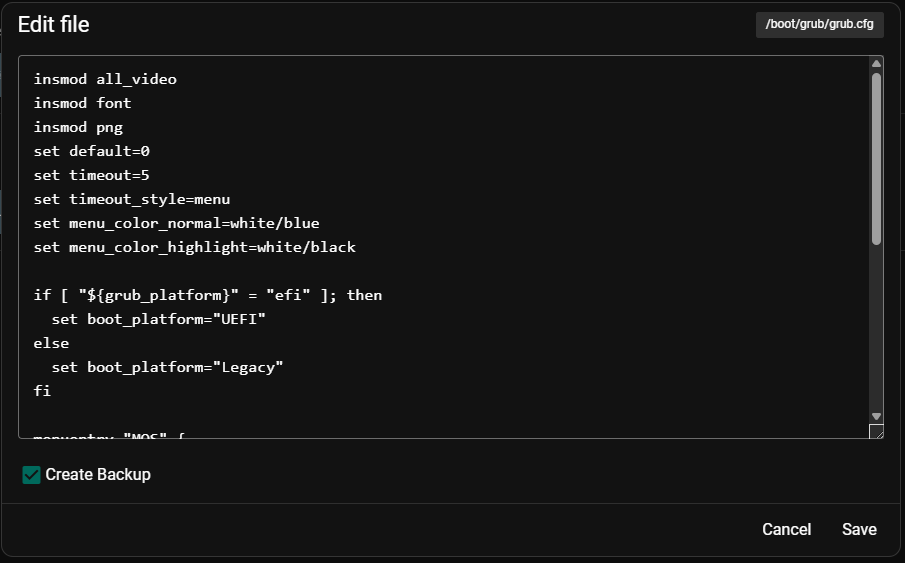Image resolution: width=905 pixels, height=563 pixels.
Task: Click the /boot/grub/grub.cfg path badge
Action: pos(820,25)
